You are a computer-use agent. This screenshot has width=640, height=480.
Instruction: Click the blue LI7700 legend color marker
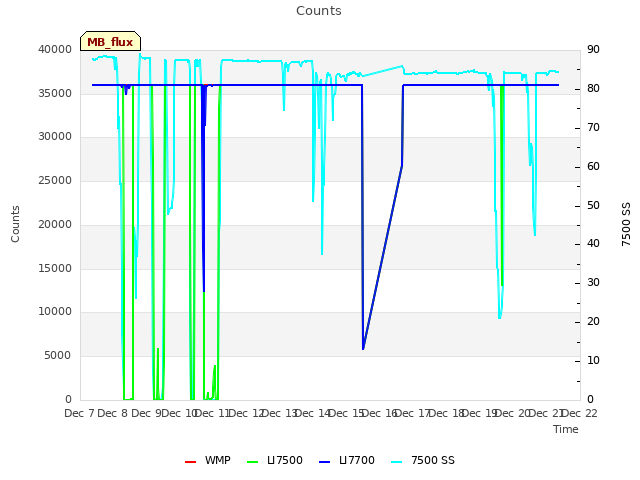(324, 462)
